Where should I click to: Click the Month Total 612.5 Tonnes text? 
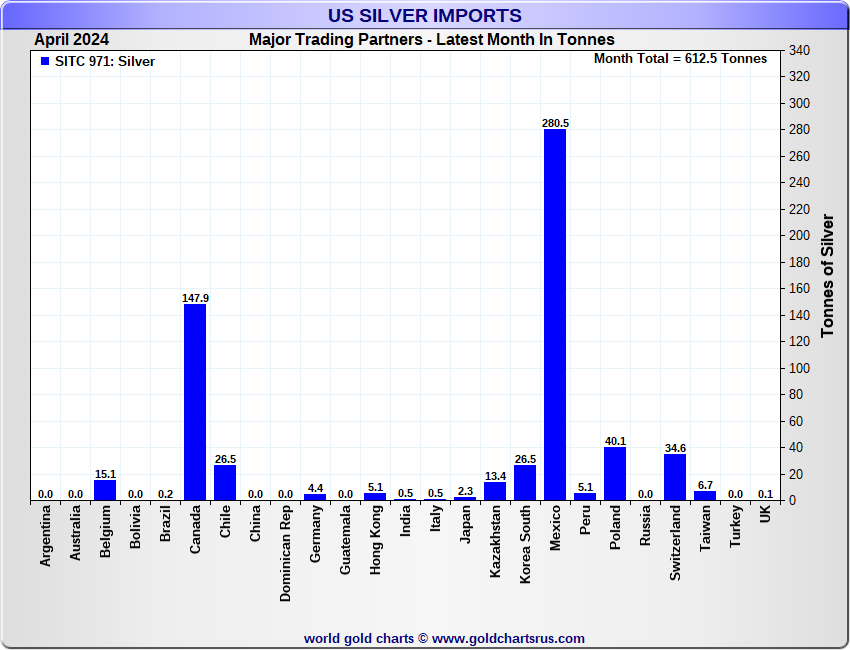pos(680,59)
